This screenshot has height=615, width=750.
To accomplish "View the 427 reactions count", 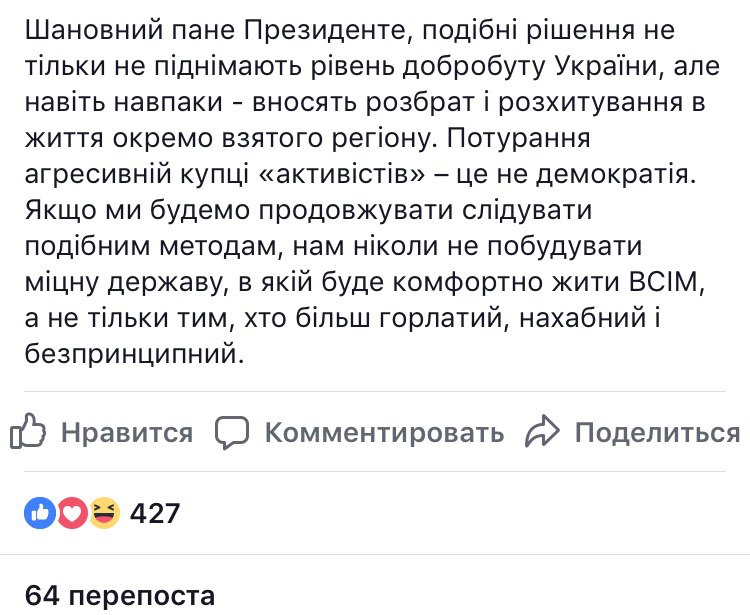I will 155,514.
